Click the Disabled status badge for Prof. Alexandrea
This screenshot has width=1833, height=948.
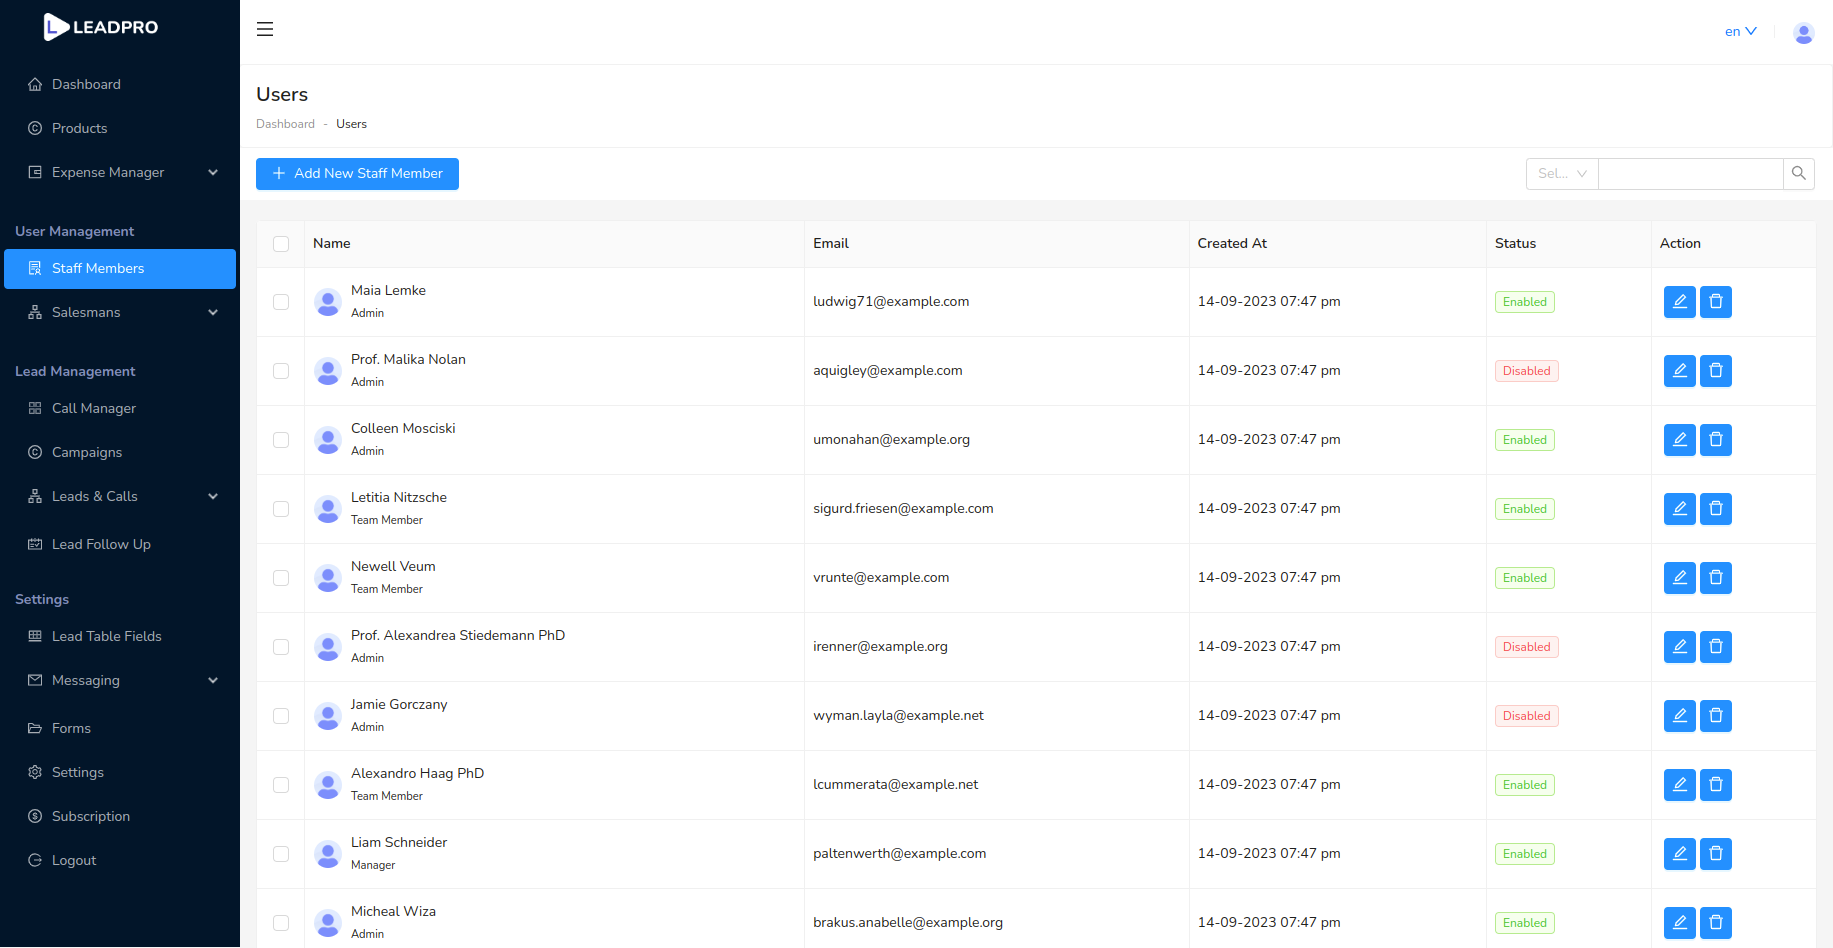[x=1526, y=647]
